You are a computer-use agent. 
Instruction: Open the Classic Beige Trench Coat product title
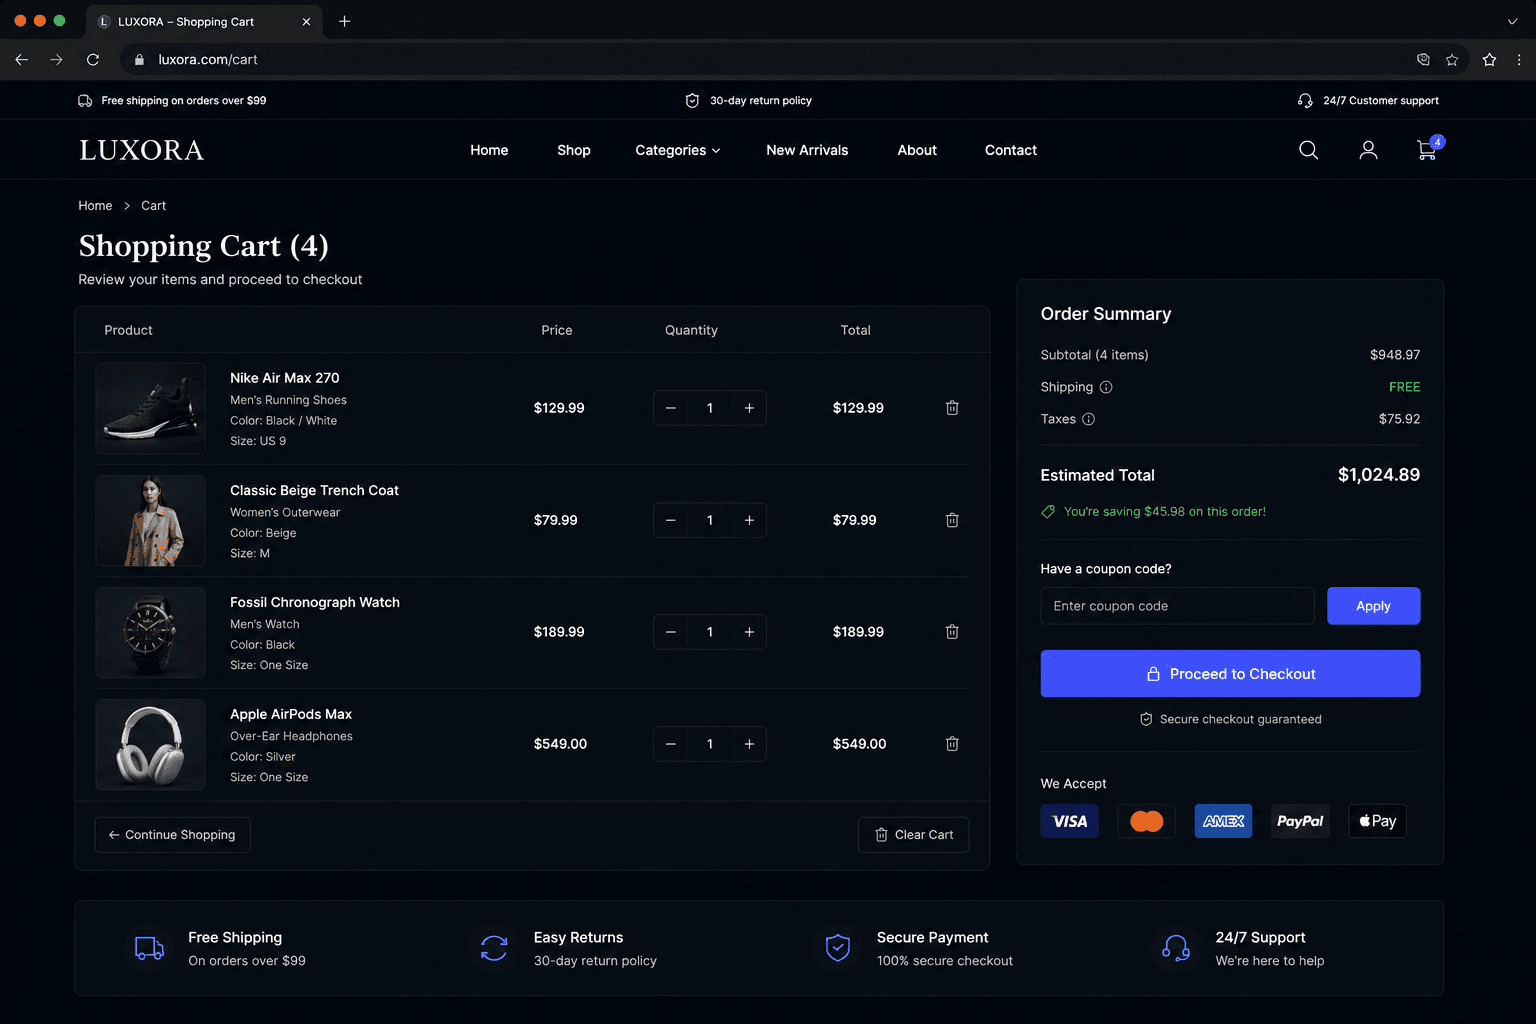[314, 490]
